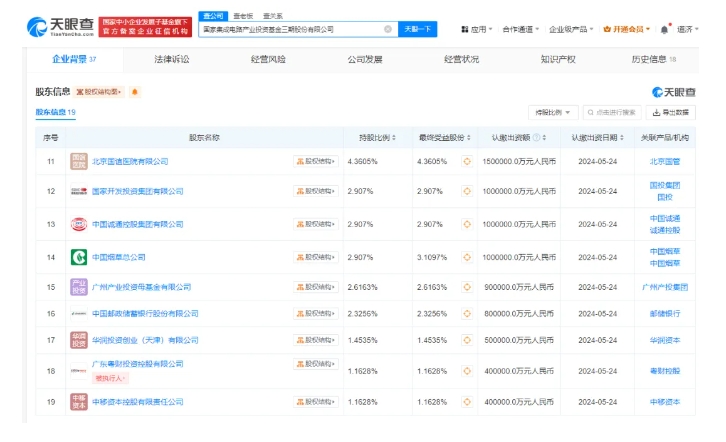The width and height of the screenshot is (726, 442).
Task: Clear the search box with the X icon
Action: click(x=388, y=29)
